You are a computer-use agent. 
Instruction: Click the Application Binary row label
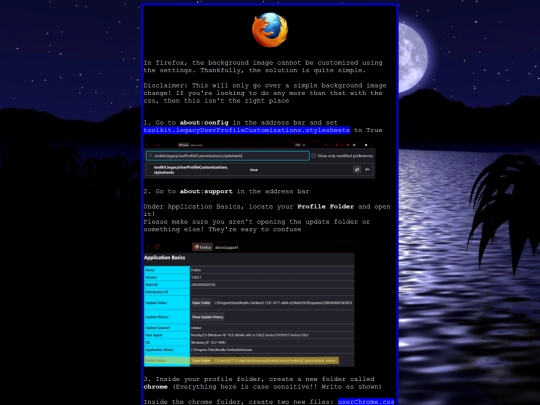159,350
